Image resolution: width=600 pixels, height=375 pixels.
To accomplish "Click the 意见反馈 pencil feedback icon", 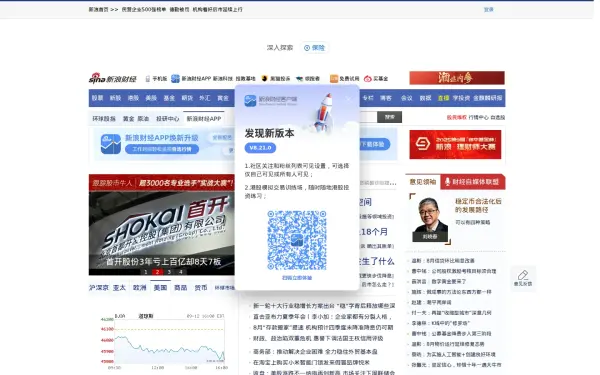I will (x=523, y=278).
